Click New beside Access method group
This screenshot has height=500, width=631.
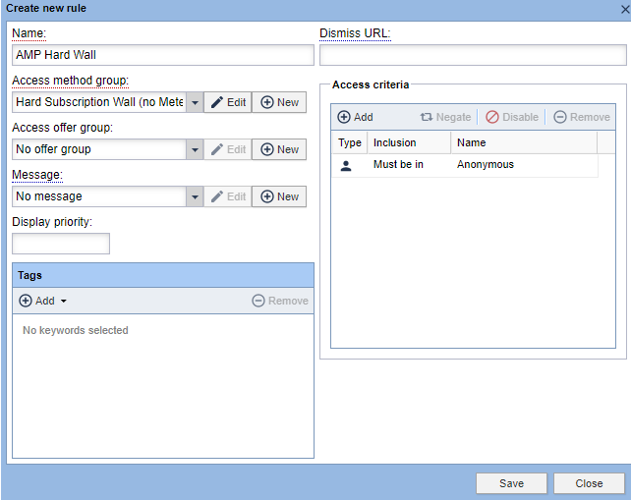click(x=279, y=102)
